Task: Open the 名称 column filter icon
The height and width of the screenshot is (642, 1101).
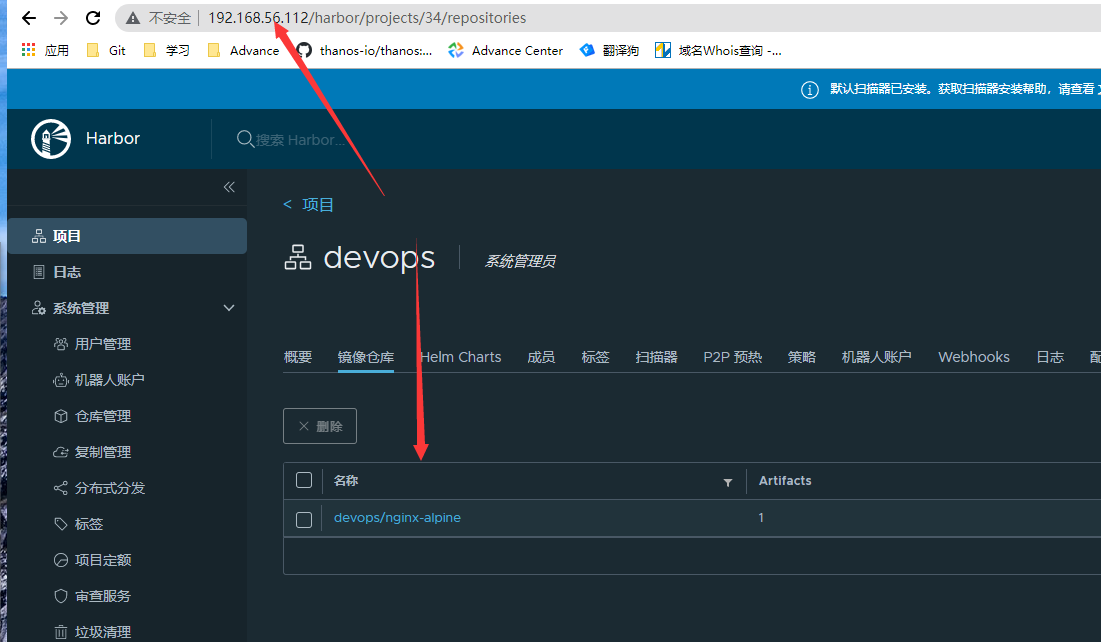Action: [728, 483]
